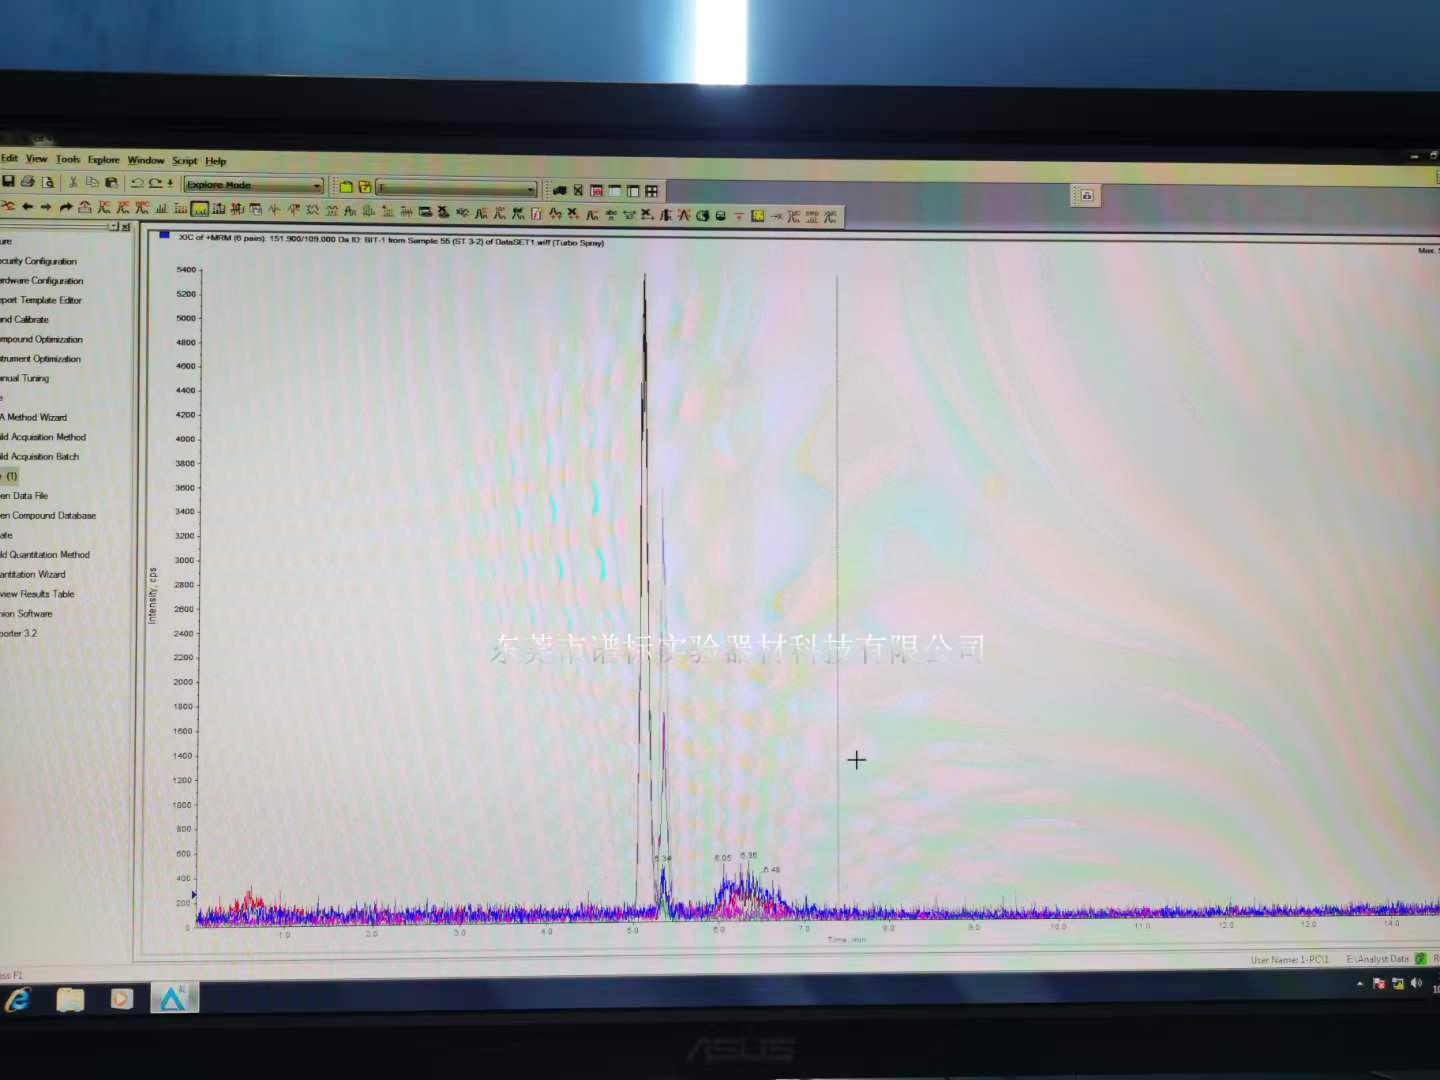Image resolution: width=1440 pixels, height=1080 pixels.
Task: Click the Print icon in the toolbar
Action: tap(28, 182)
